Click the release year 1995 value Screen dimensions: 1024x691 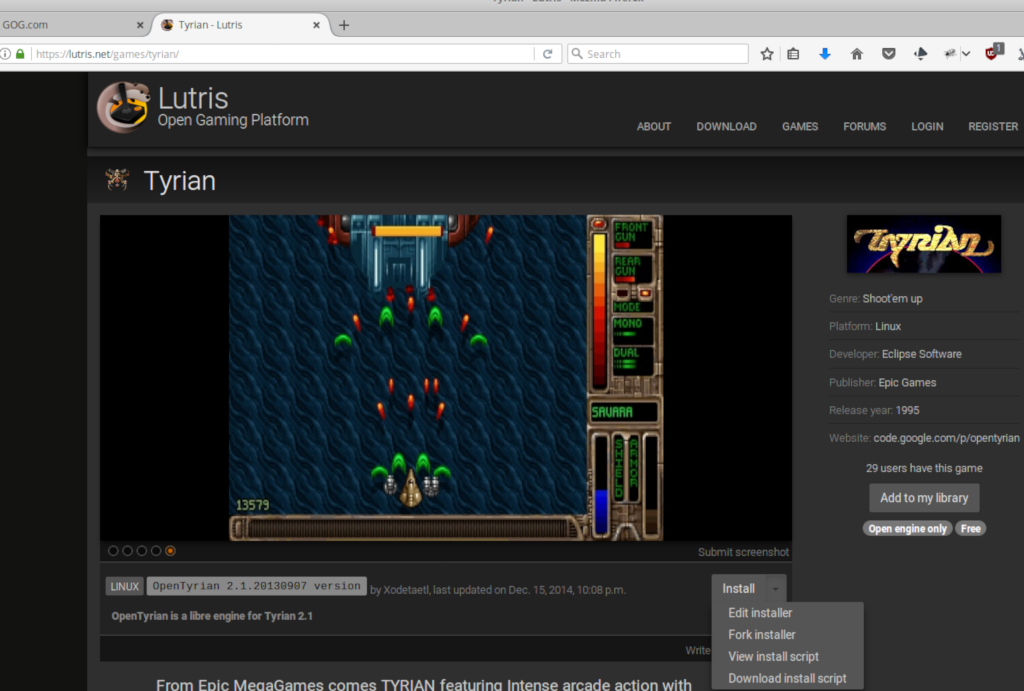(x=907, y=410)
